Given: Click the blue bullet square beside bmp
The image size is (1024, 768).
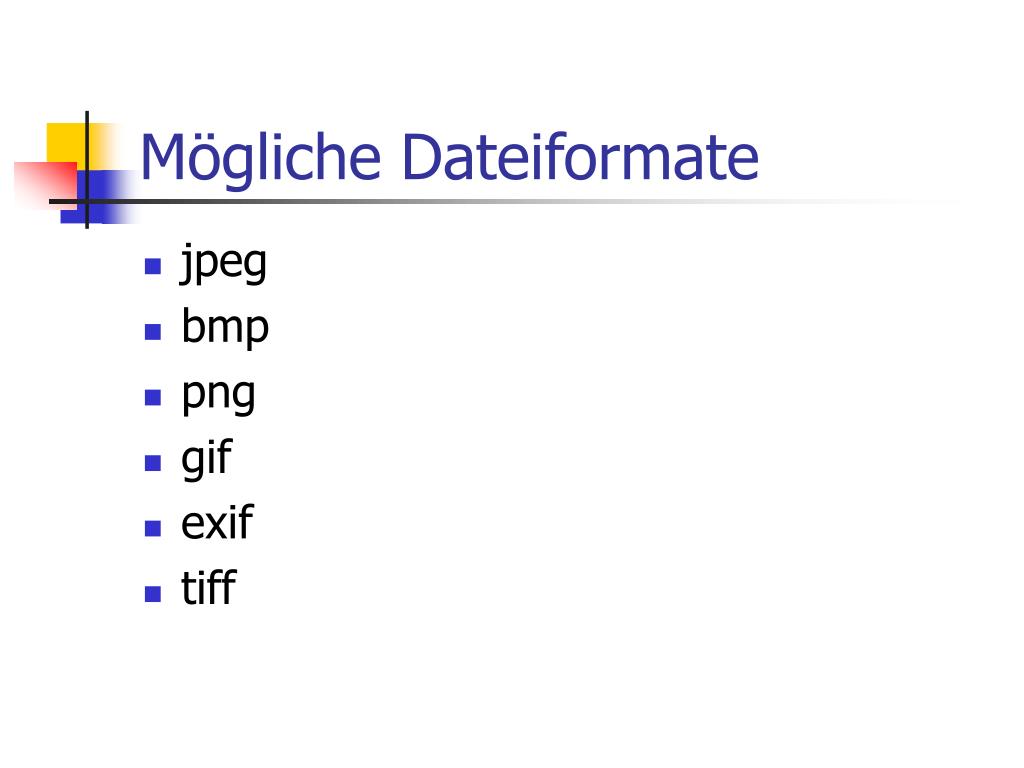Looking at the screenshot, I should (x=153, y=332).
